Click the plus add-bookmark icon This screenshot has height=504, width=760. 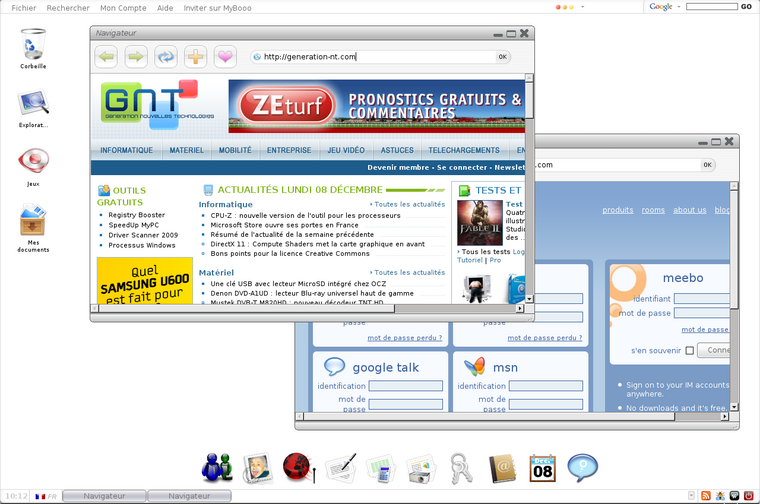coord(195,57)
